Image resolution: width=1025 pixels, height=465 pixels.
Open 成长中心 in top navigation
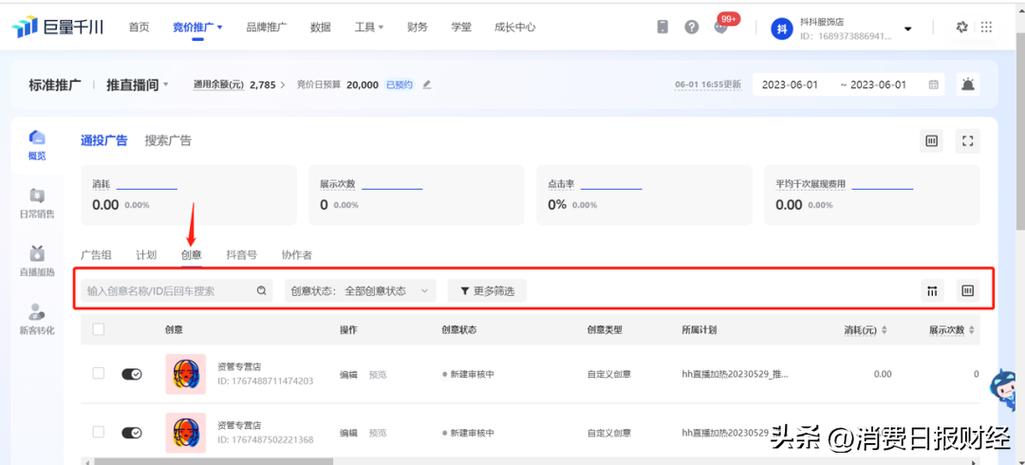coord(514,27)
